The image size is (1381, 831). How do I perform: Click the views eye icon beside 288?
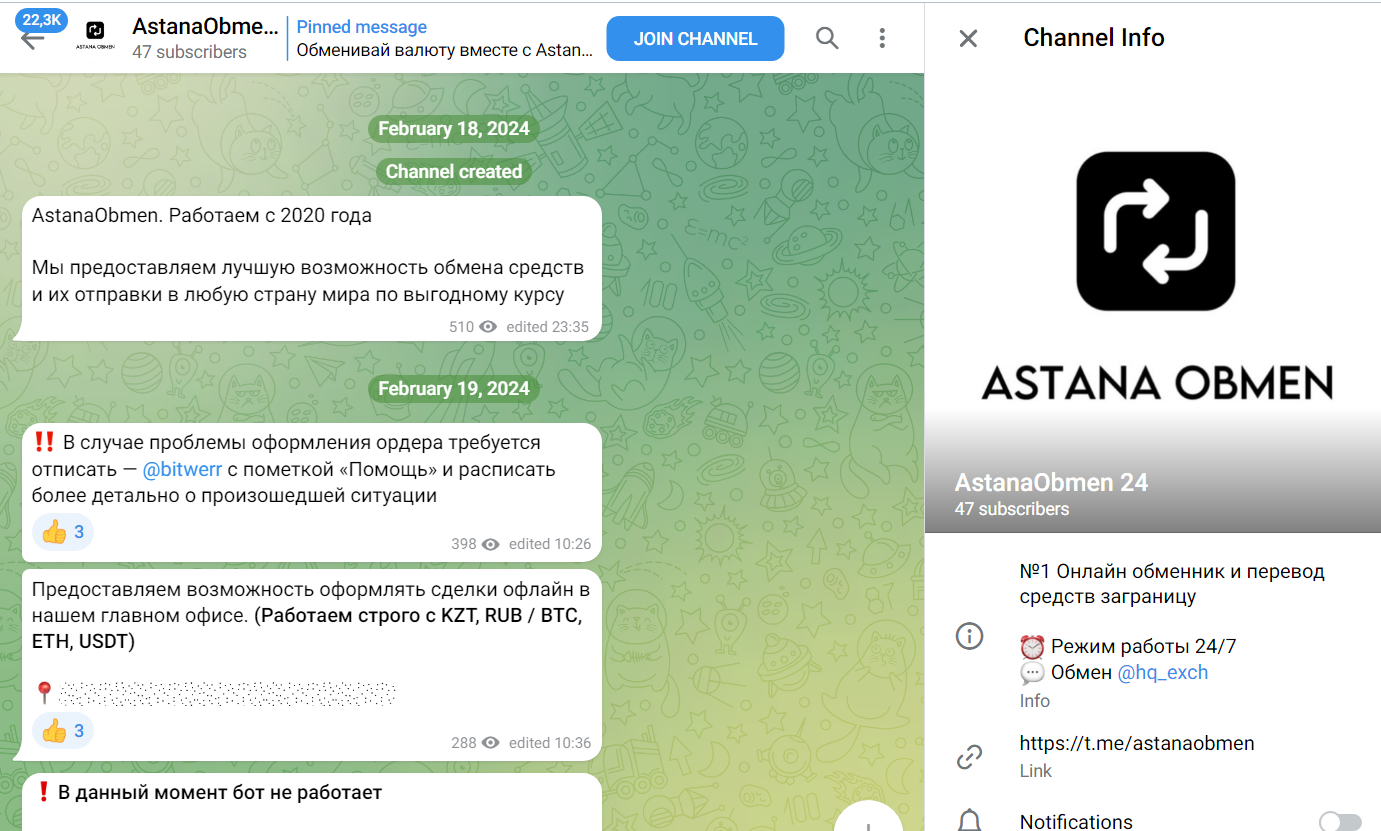point(490,743)
